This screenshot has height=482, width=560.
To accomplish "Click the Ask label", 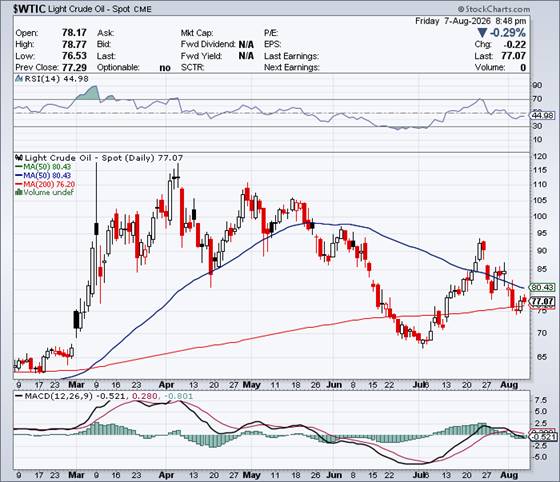I will 106,33.
